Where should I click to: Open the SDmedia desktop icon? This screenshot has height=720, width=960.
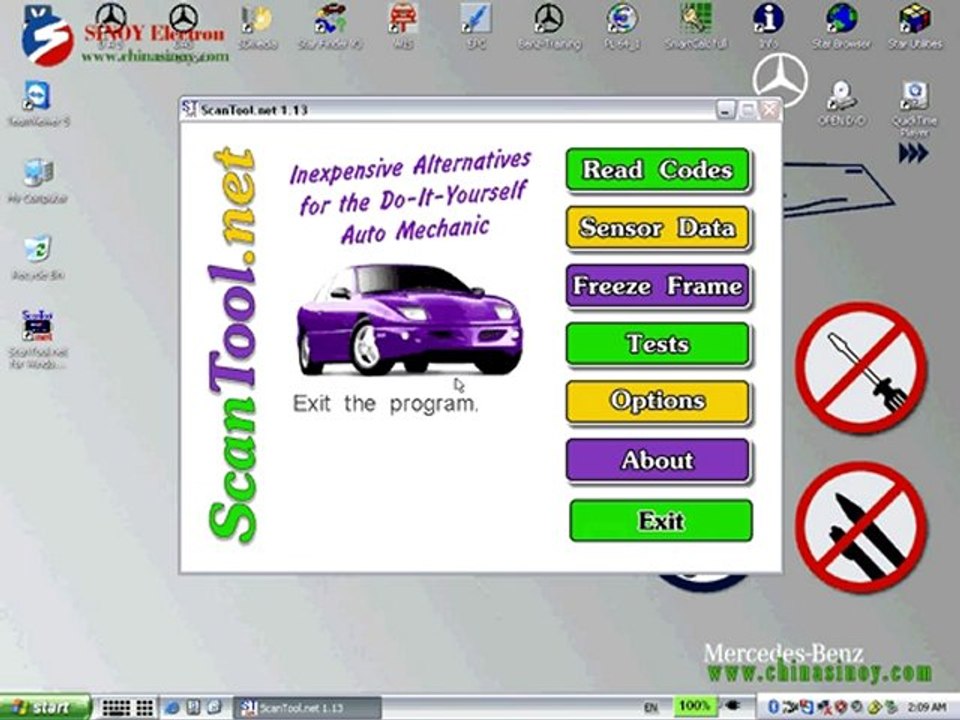(257, 27)
